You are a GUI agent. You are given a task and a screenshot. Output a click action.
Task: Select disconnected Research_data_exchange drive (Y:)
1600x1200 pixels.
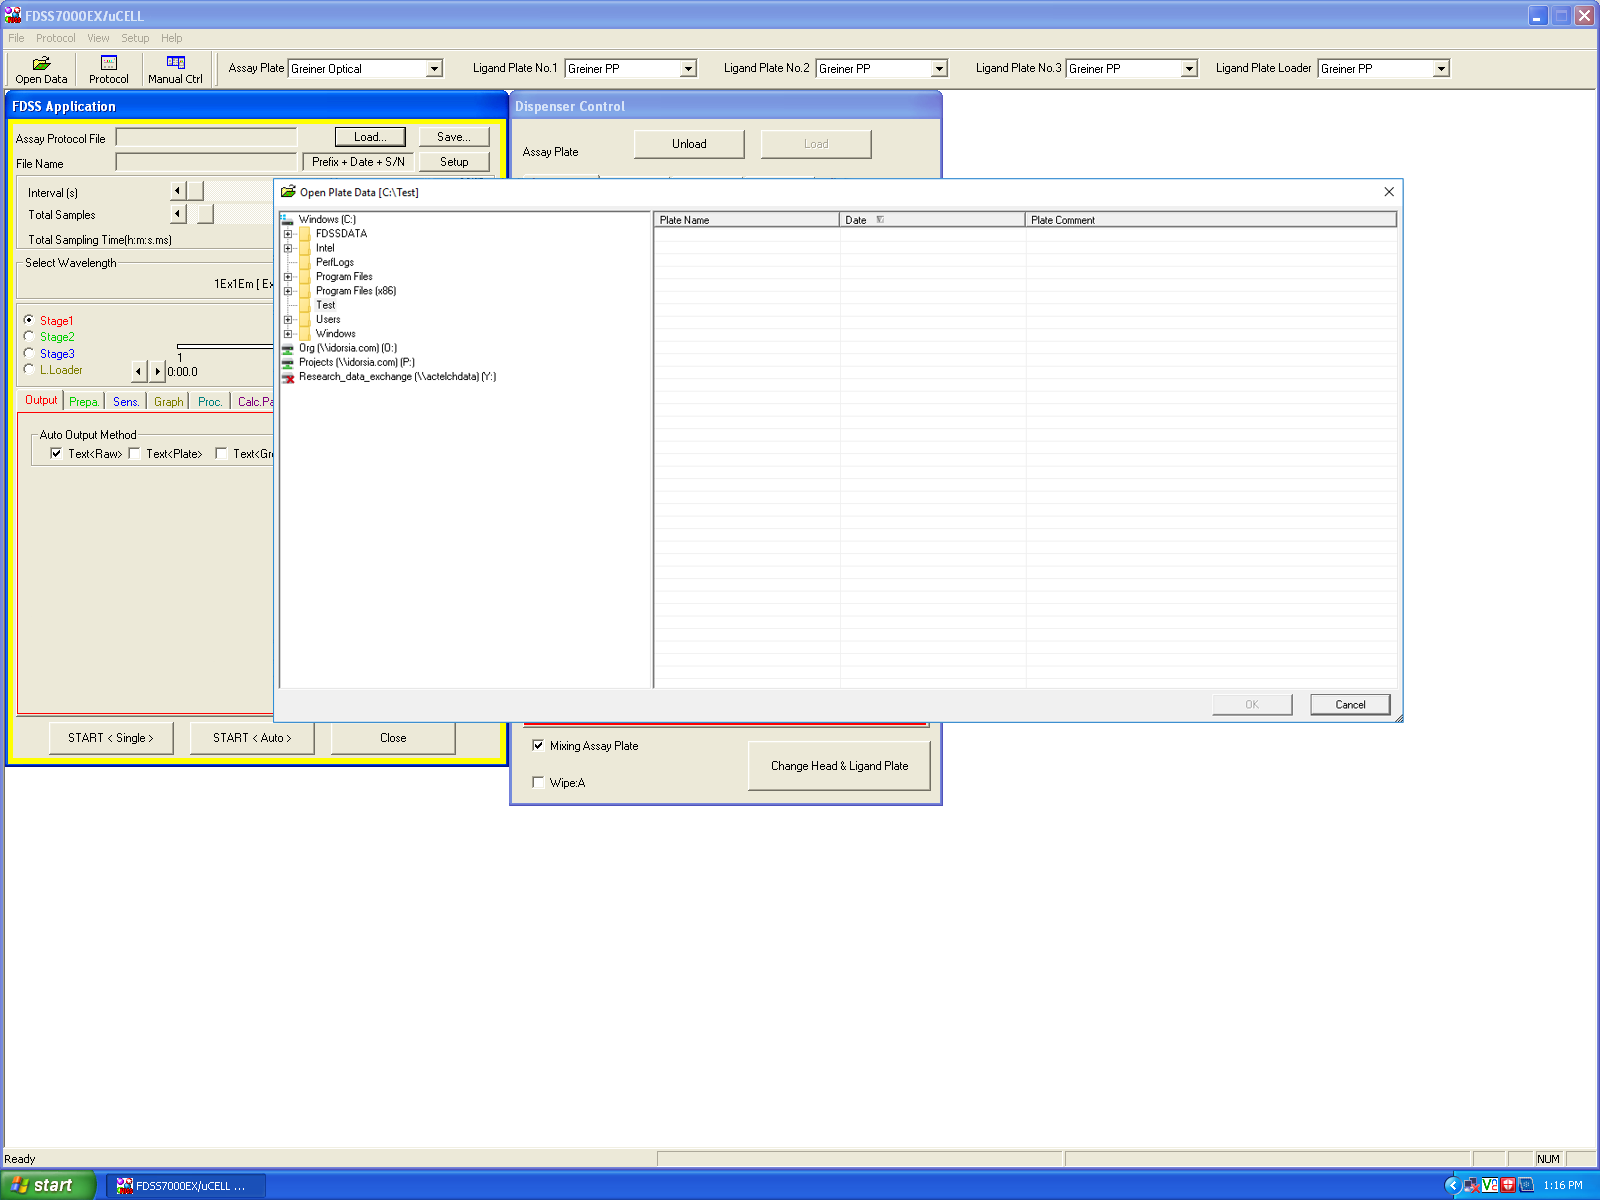point(396,377)
